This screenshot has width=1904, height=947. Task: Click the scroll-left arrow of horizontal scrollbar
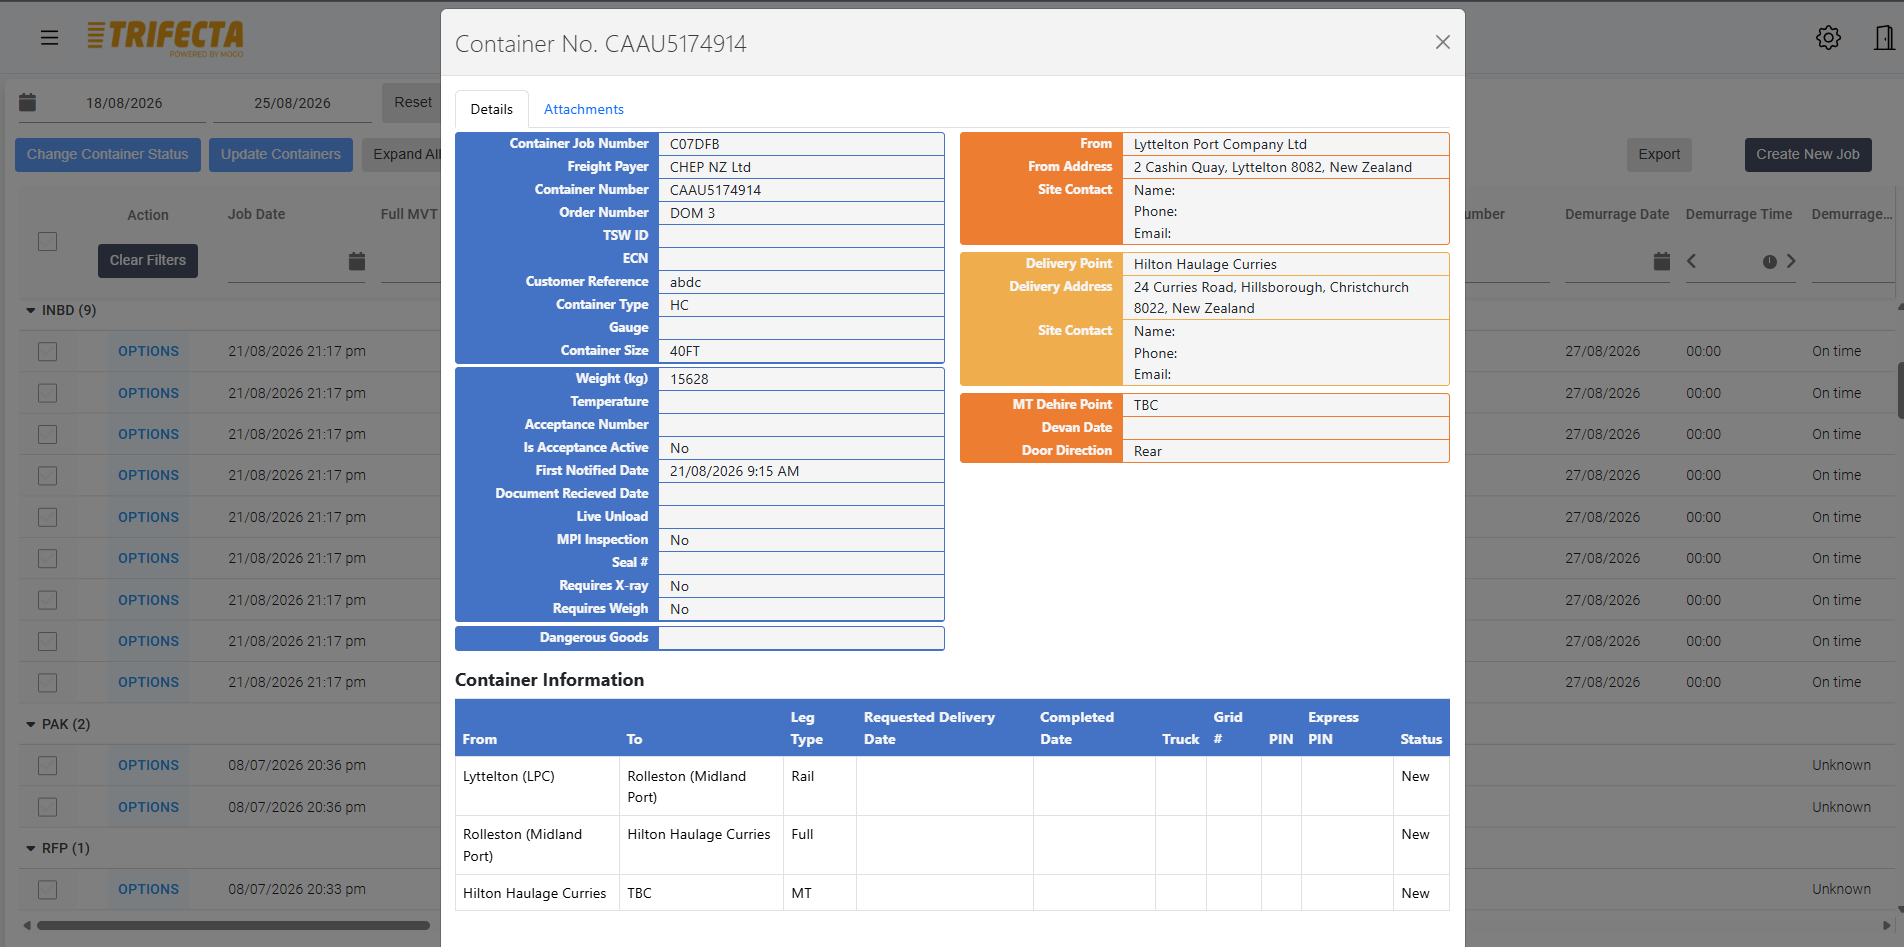point(27,925)
